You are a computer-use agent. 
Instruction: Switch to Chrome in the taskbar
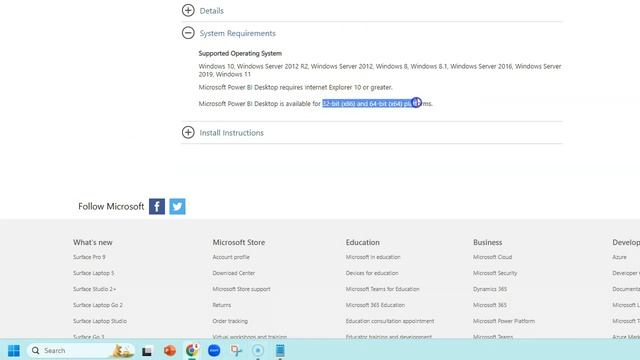(x=192, y=350)
